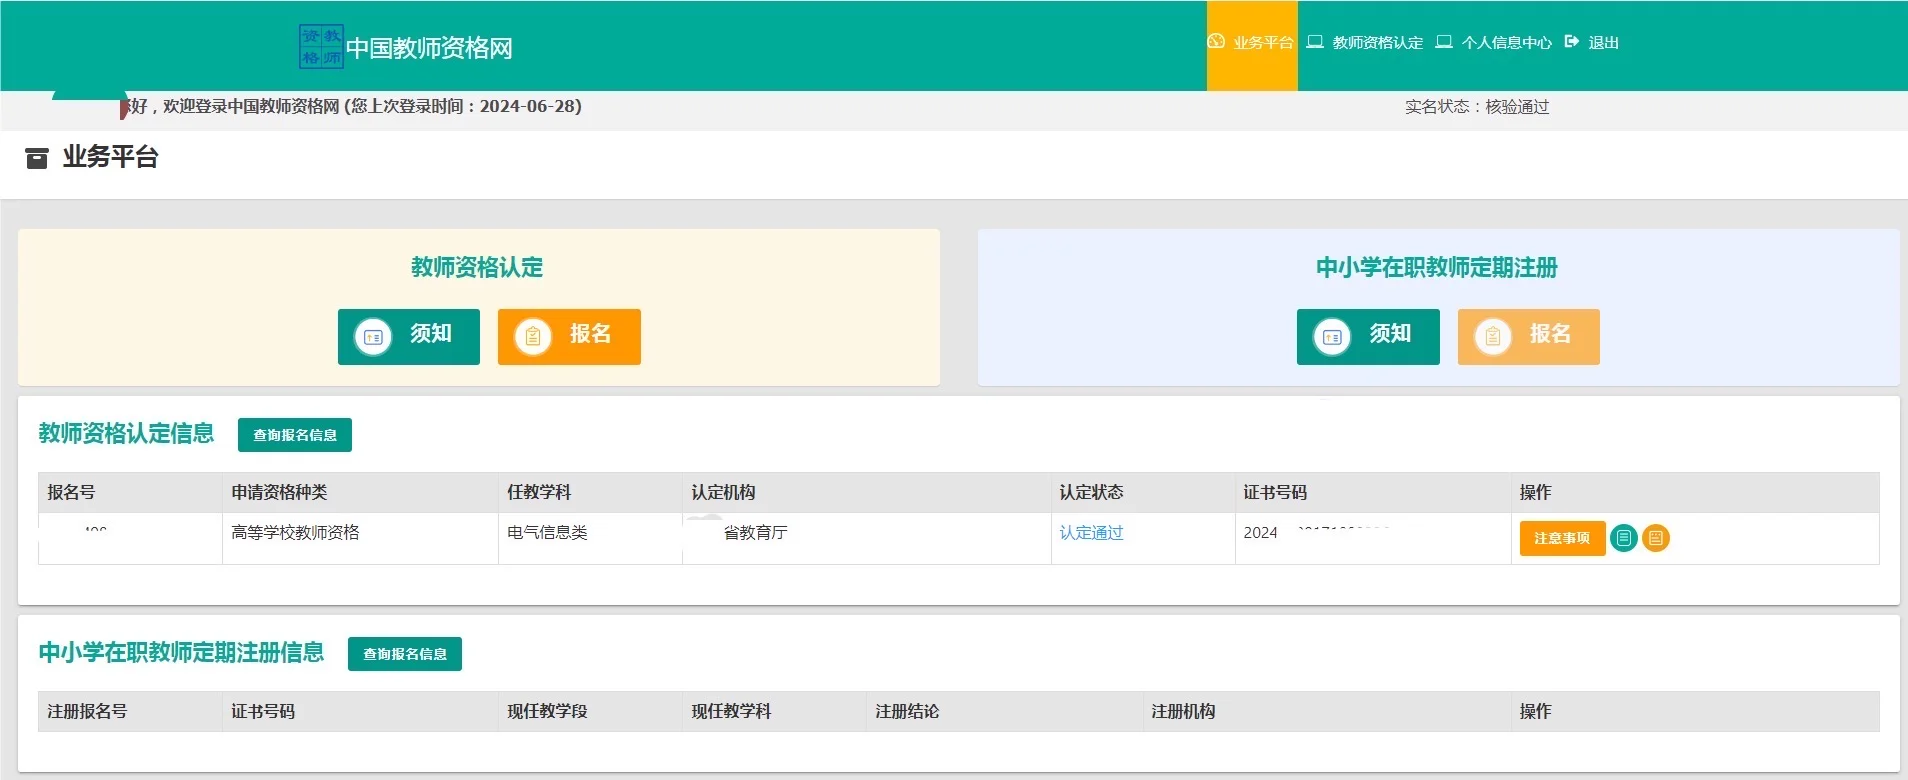Screen dimensions: 1908x780
Task: Click the certificate number cell starting with 2024
Action: click(x=1373, y=538)
